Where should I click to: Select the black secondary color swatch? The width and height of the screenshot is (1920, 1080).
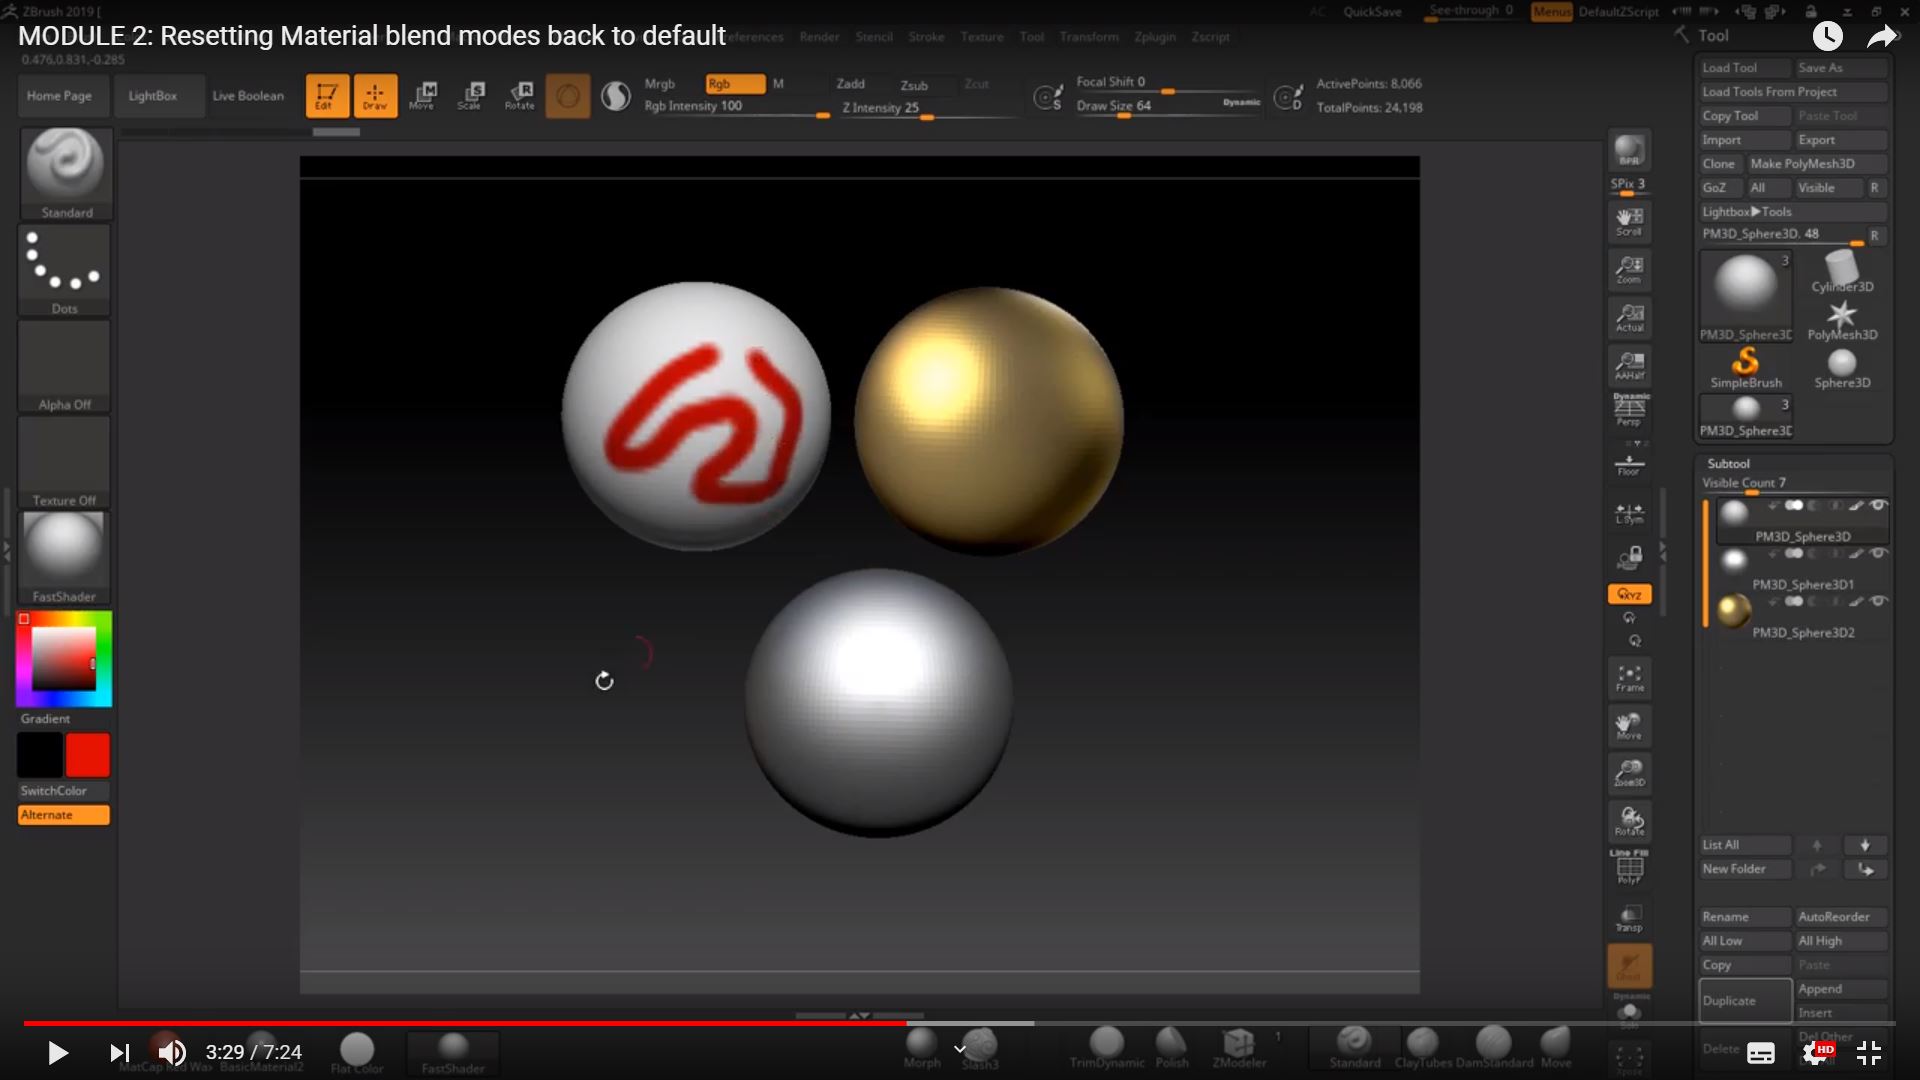pyautogui.click(x=40, y=755)
